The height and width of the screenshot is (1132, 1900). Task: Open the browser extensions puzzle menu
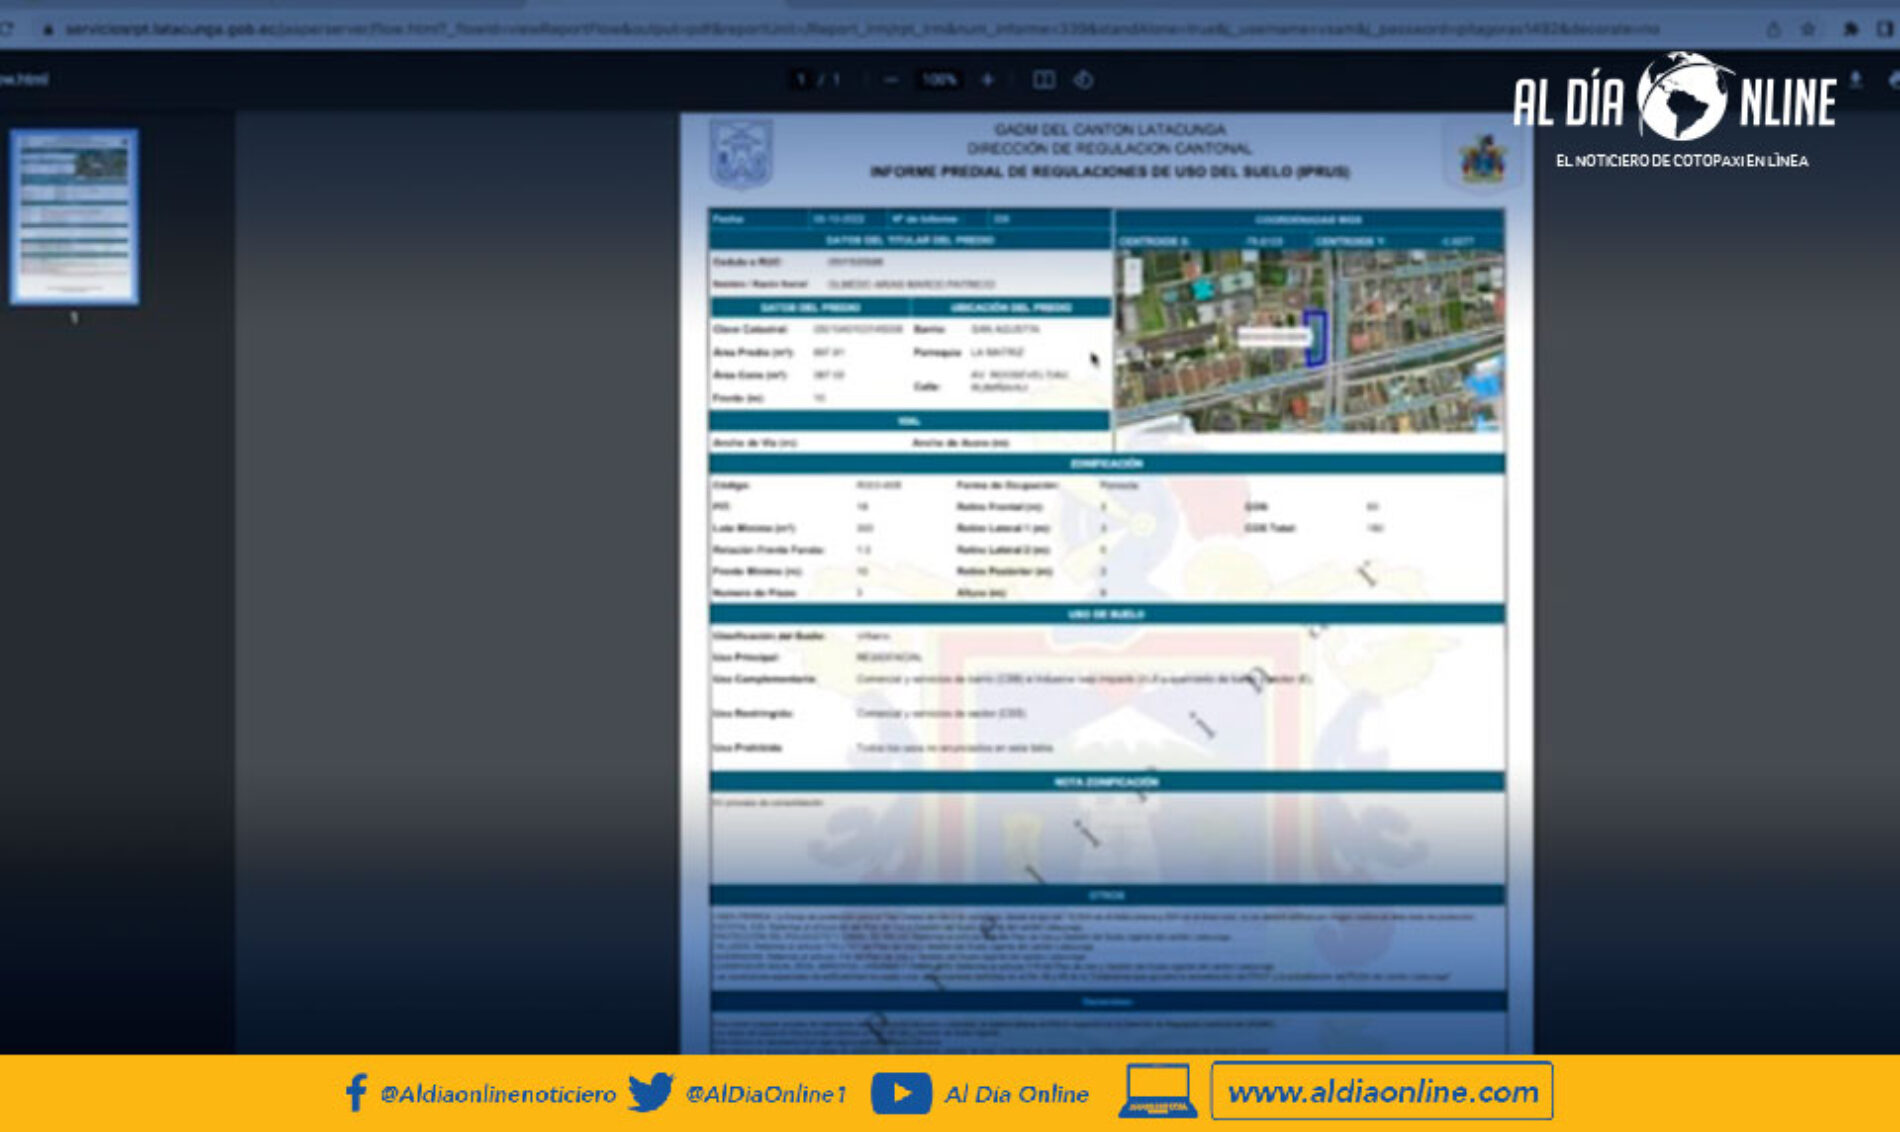(x=1851, y=29)
